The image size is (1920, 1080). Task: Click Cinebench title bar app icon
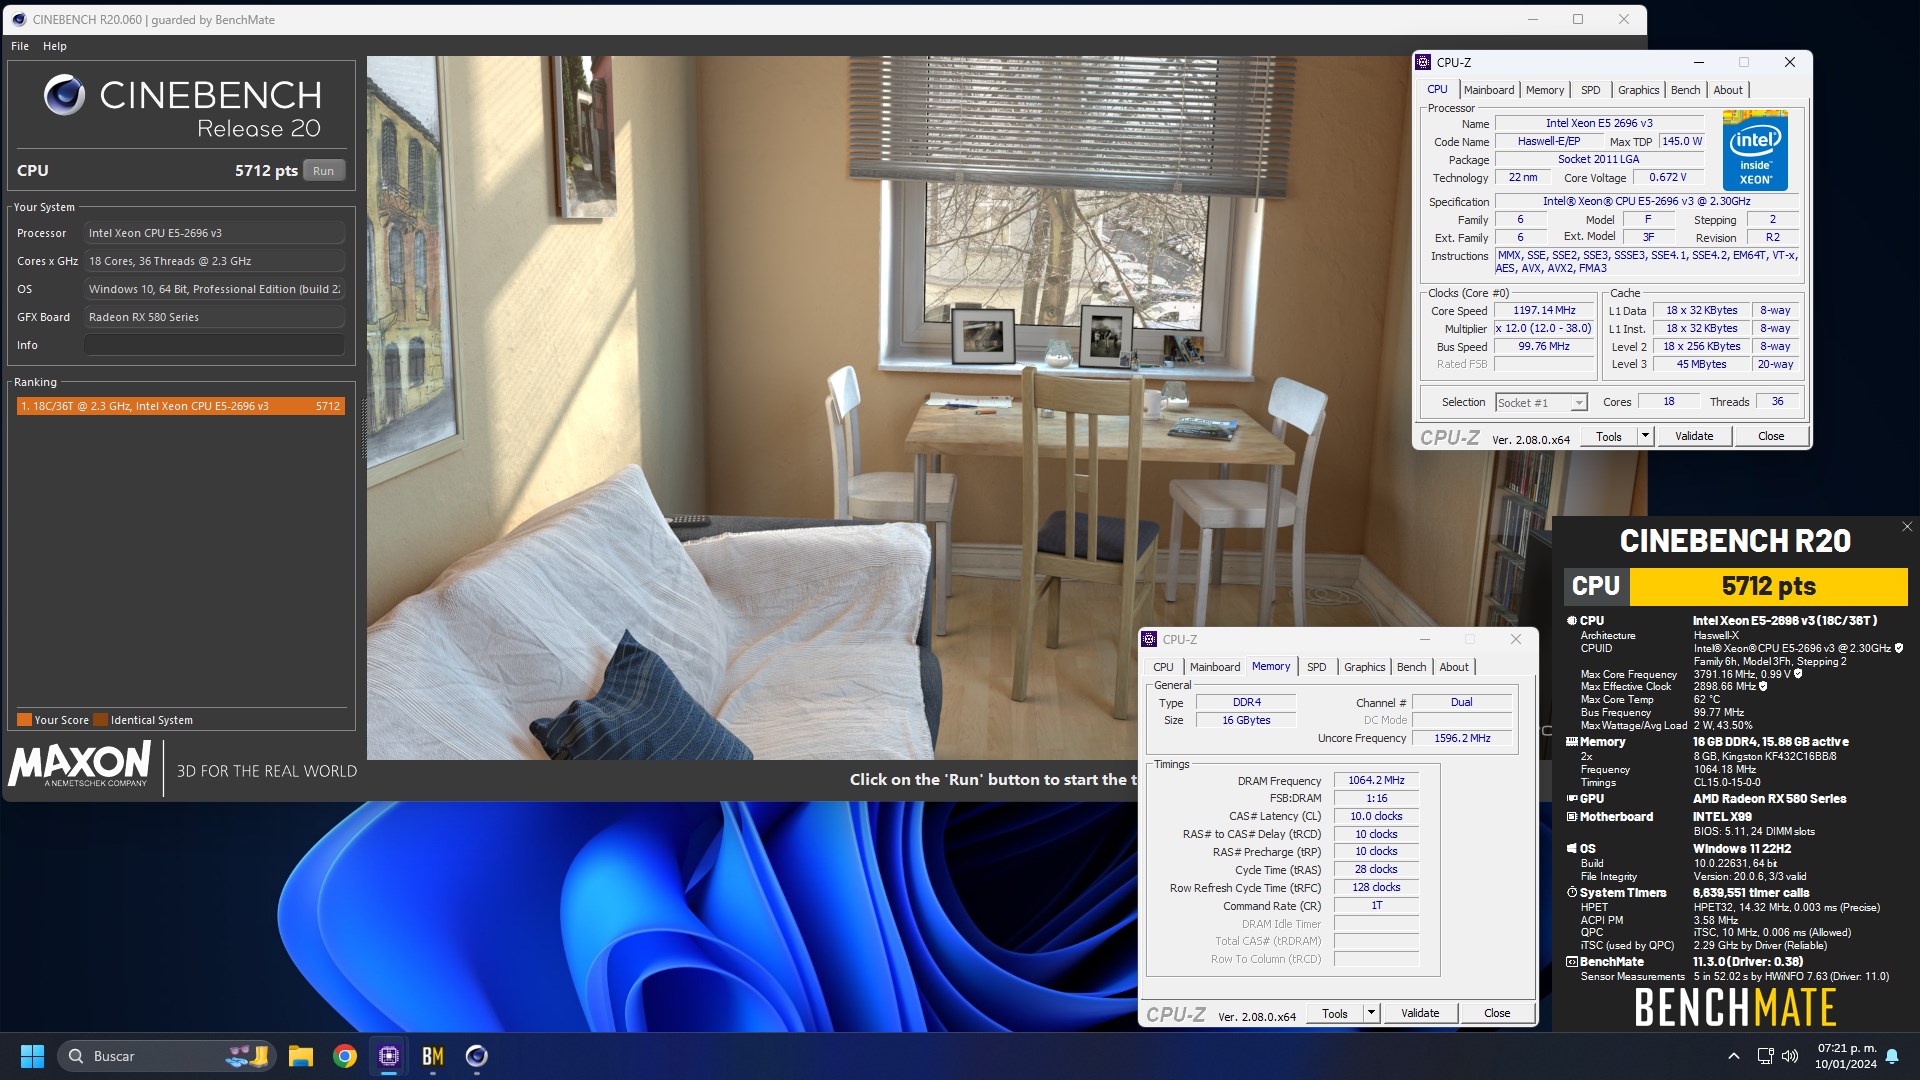click(x=18, y=20)
